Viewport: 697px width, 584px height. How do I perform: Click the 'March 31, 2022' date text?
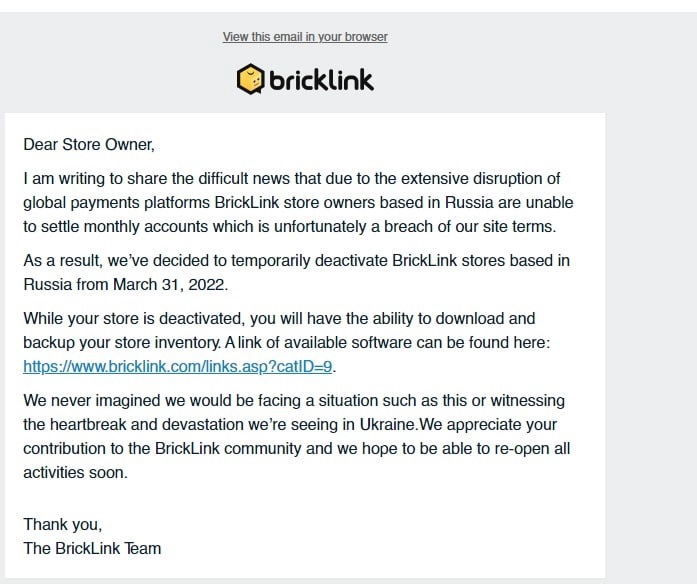coord(169,284)
